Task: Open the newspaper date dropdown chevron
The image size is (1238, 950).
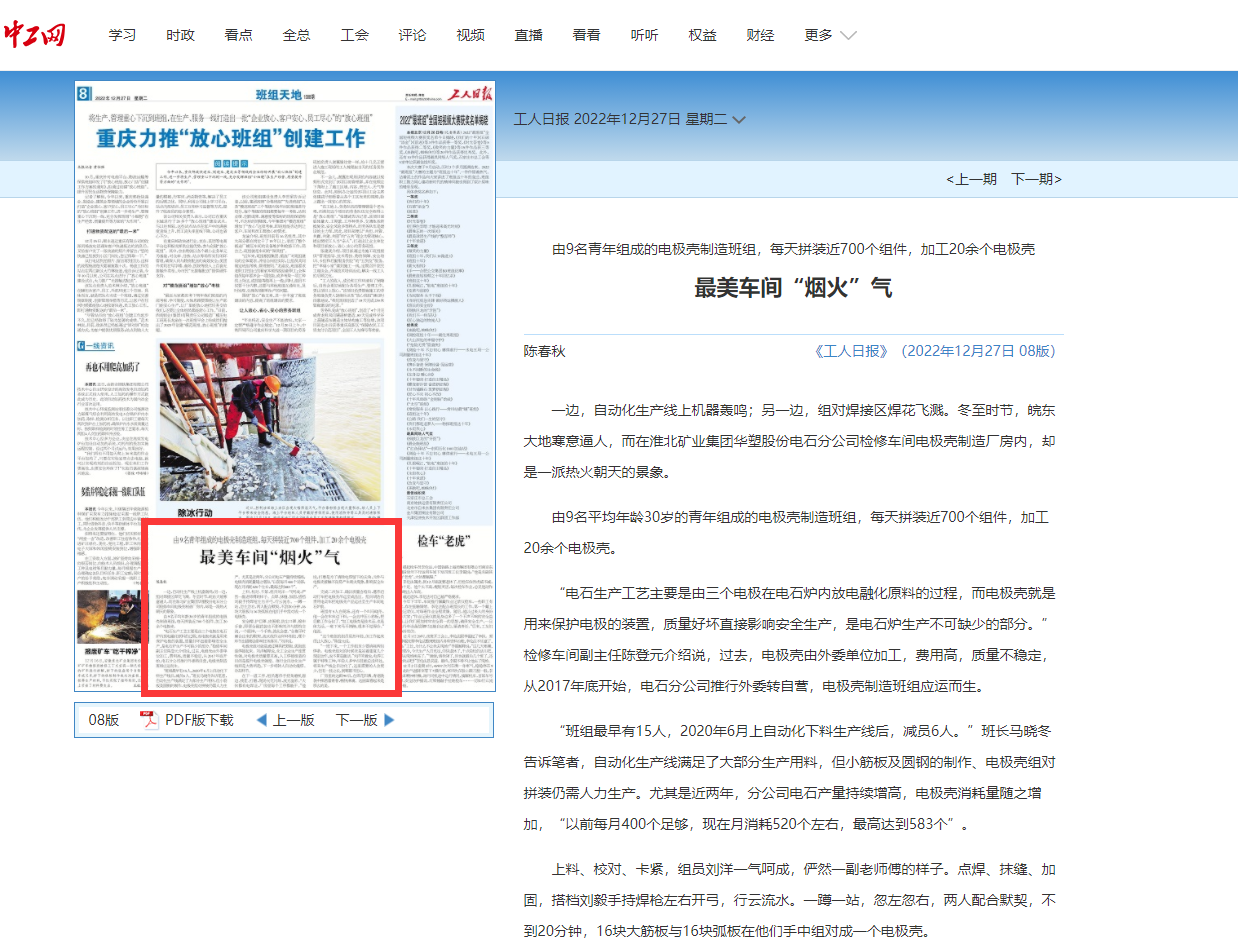Action: click(739, 120)
